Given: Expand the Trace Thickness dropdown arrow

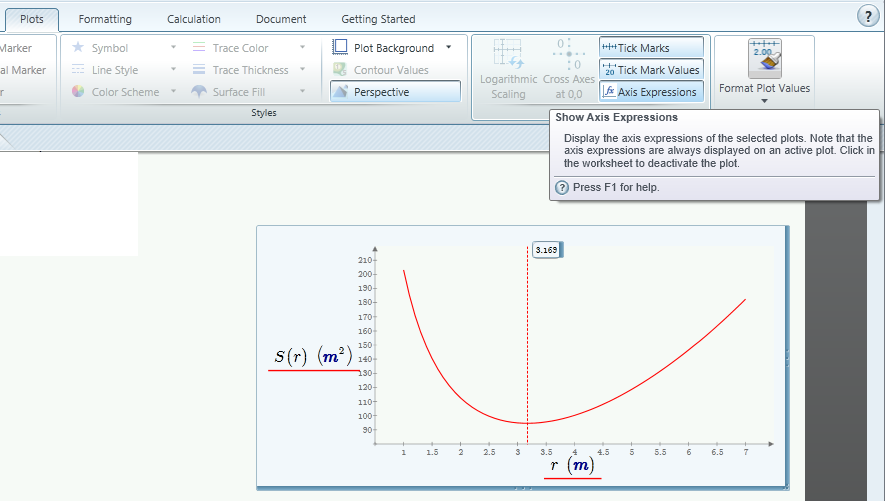Looking at the screenshot, I should pos(303,69).
